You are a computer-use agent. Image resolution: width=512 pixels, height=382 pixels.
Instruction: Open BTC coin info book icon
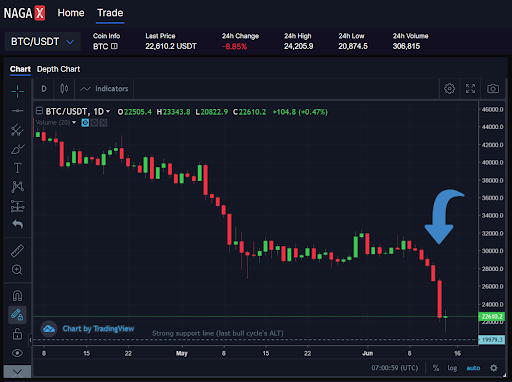click(x=114, y=46)
